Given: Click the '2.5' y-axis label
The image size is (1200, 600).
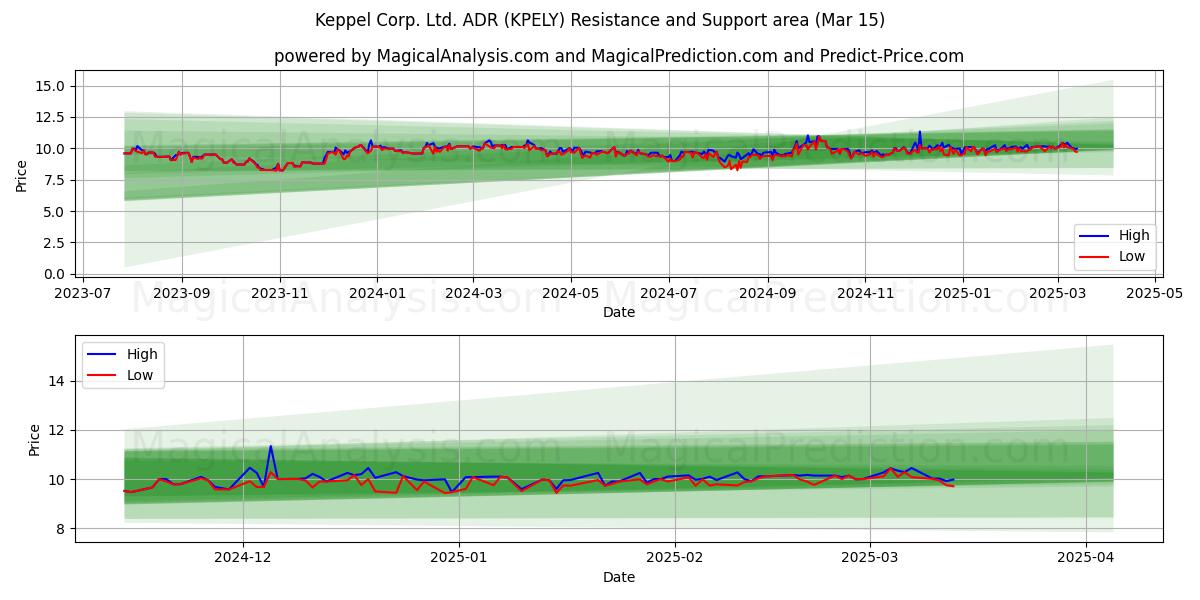Looking at the screenshot, I should click(x=56, y=243).
